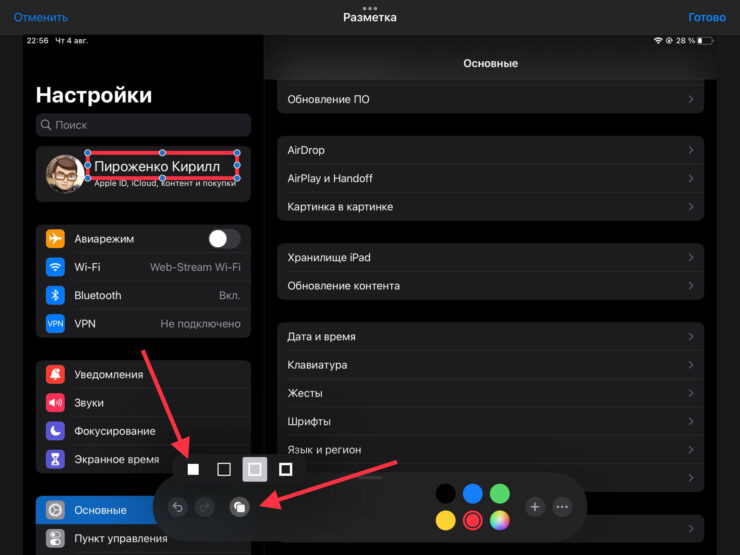The width and height of the screenshot is (740, 555).
Task: Choose the thick outlined square style
Action: pos(286,469)
